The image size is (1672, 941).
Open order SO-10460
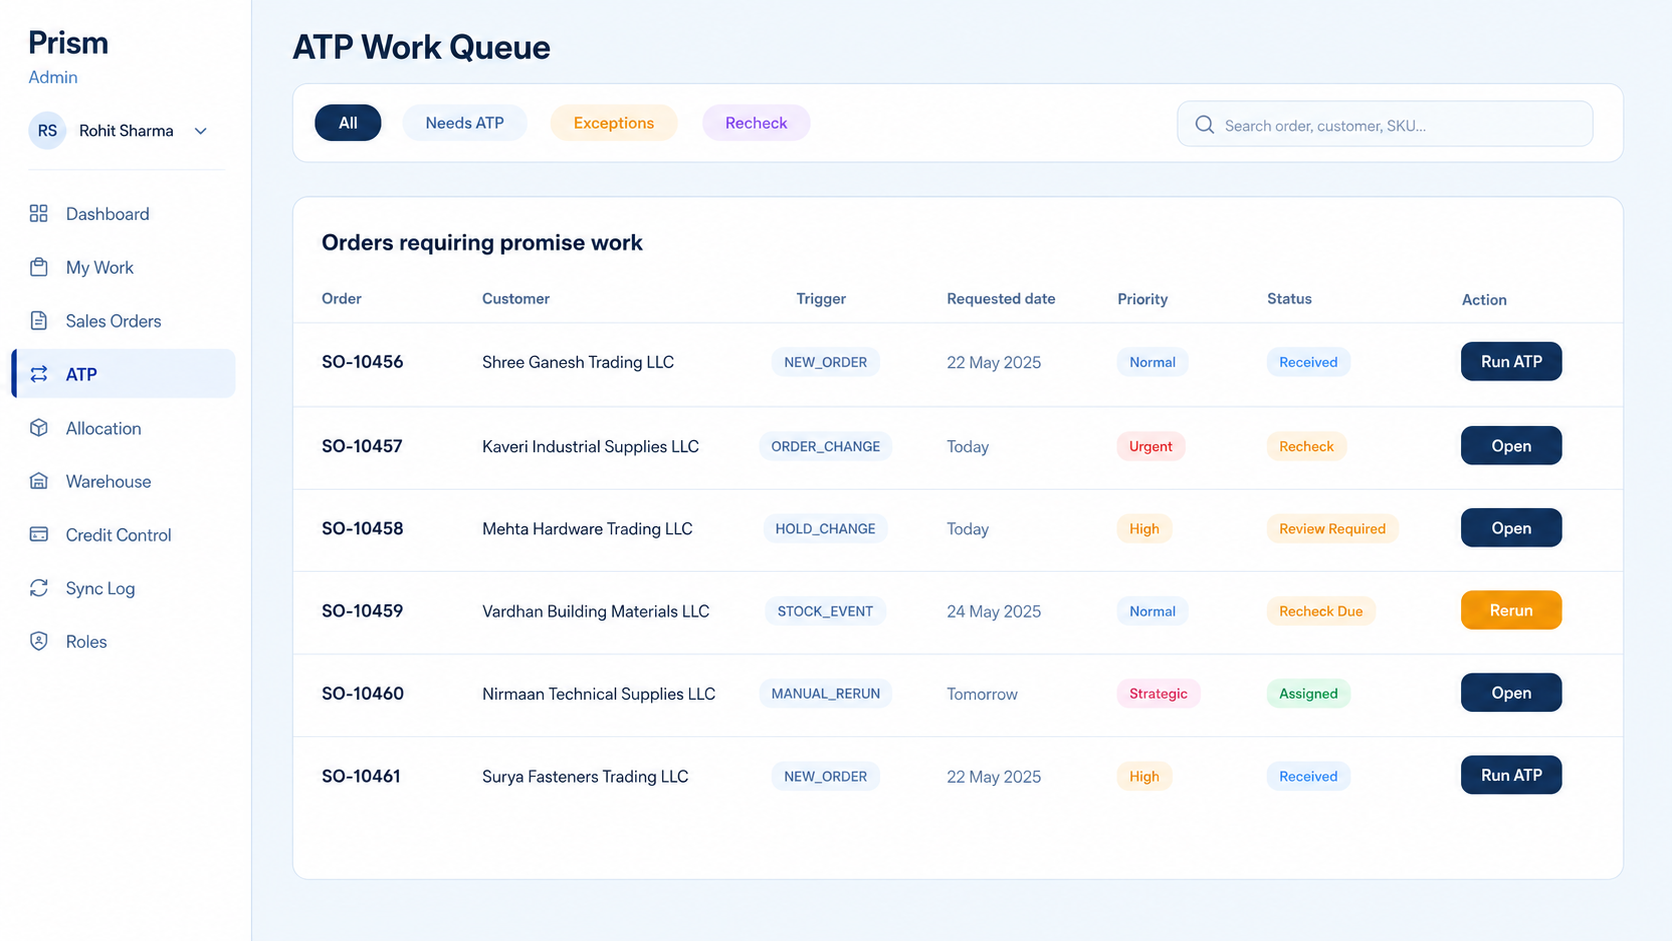click(x=1511, y=693)
